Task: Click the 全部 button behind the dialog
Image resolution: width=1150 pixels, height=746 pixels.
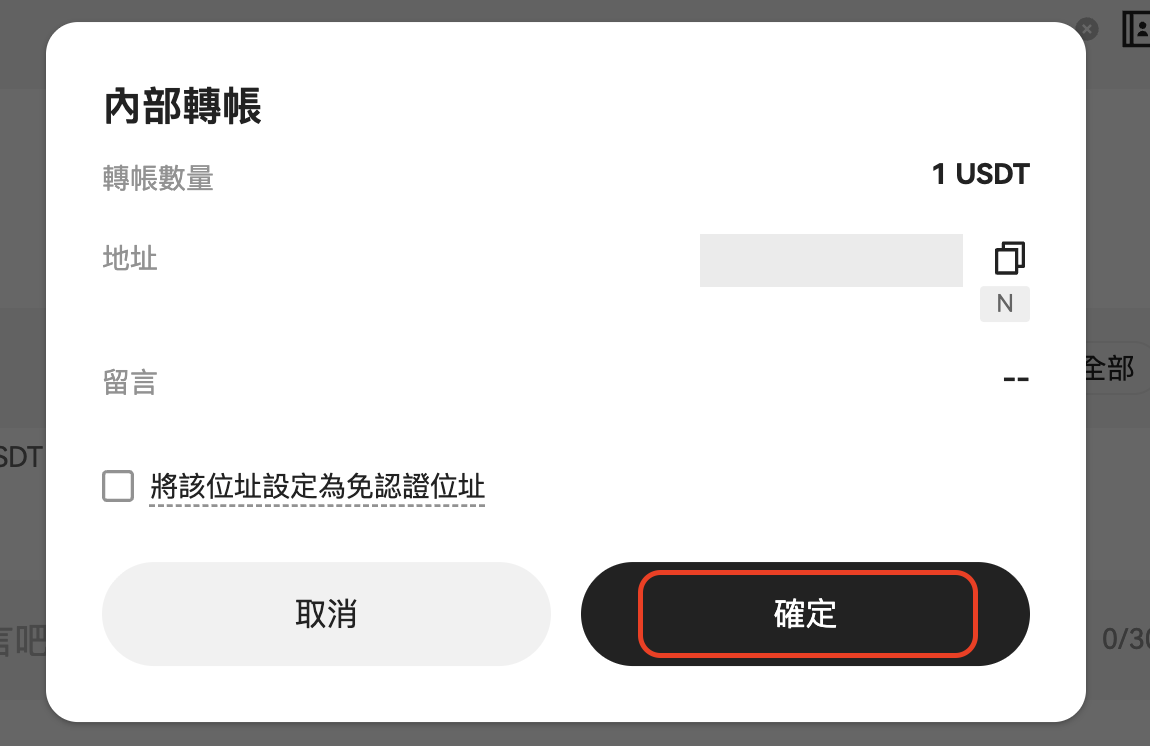Action: tap(1112, 368)
